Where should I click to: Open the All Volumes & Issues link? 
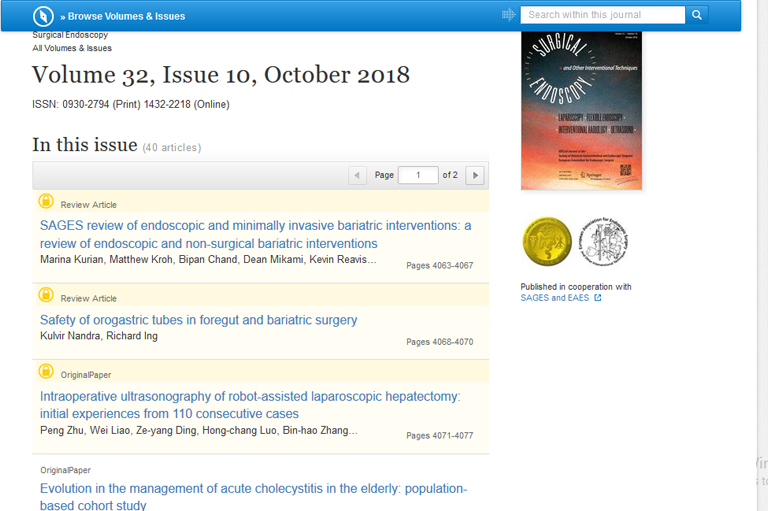[x=72, y=48]
